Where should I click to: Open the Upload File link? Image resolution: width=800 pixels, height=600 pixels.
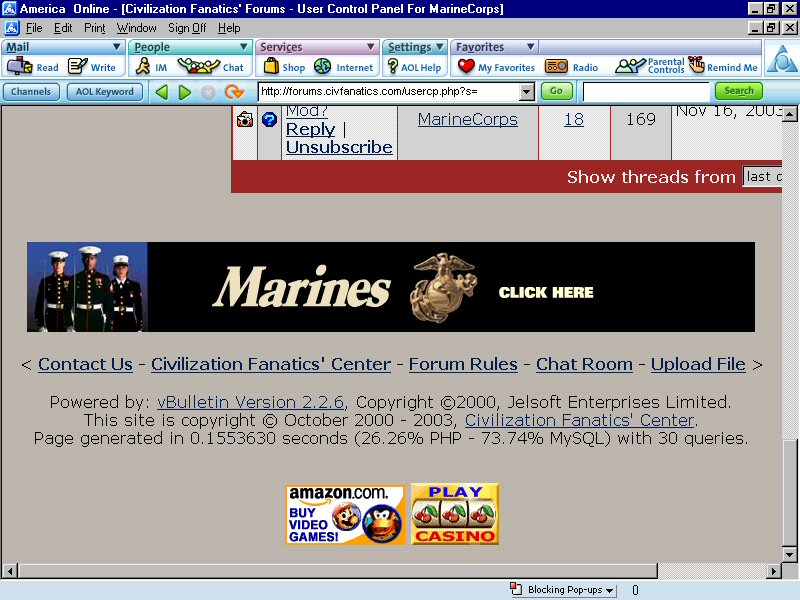[x=698, y=364]
